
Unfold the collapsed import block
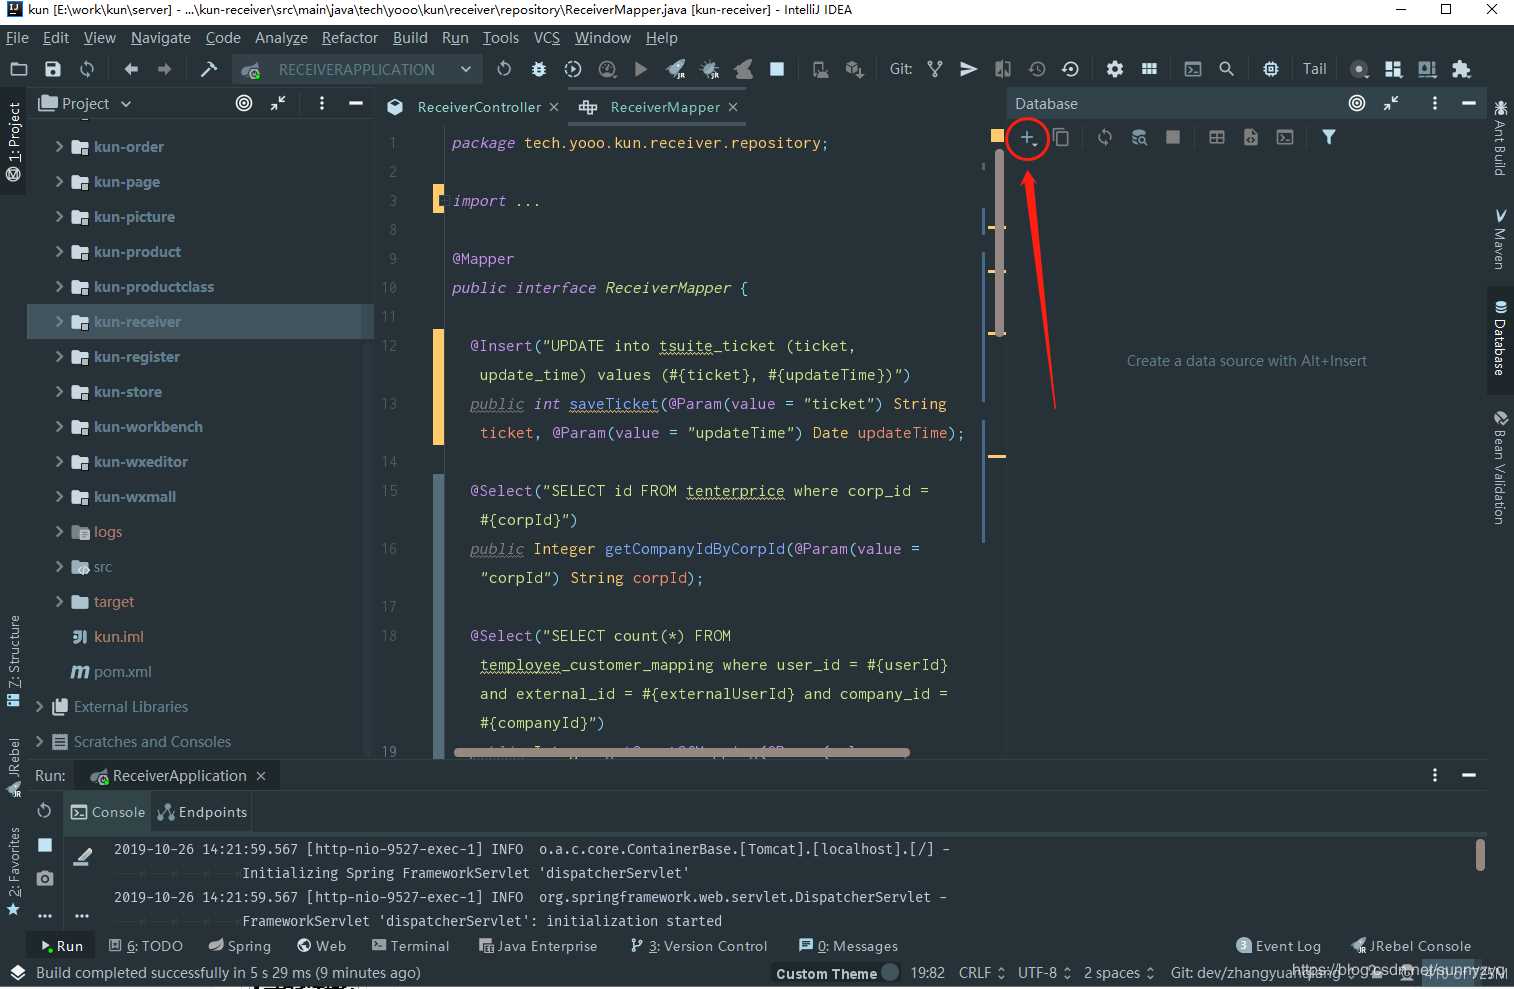click(x=443, y=201)
